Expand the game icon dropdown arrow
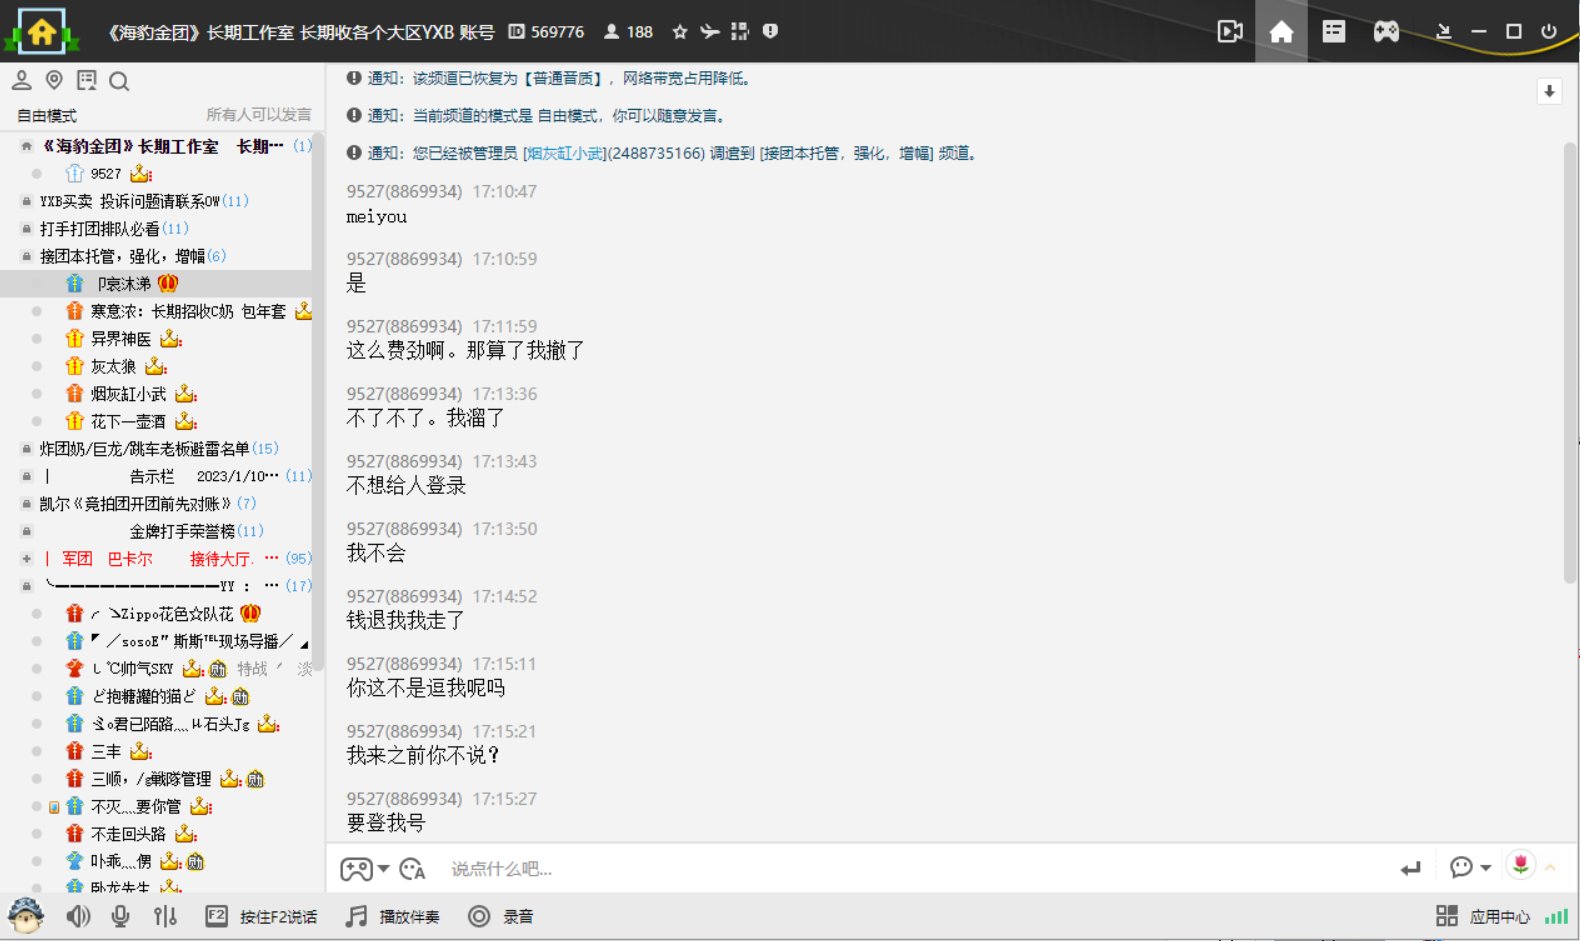 [384, 868]
